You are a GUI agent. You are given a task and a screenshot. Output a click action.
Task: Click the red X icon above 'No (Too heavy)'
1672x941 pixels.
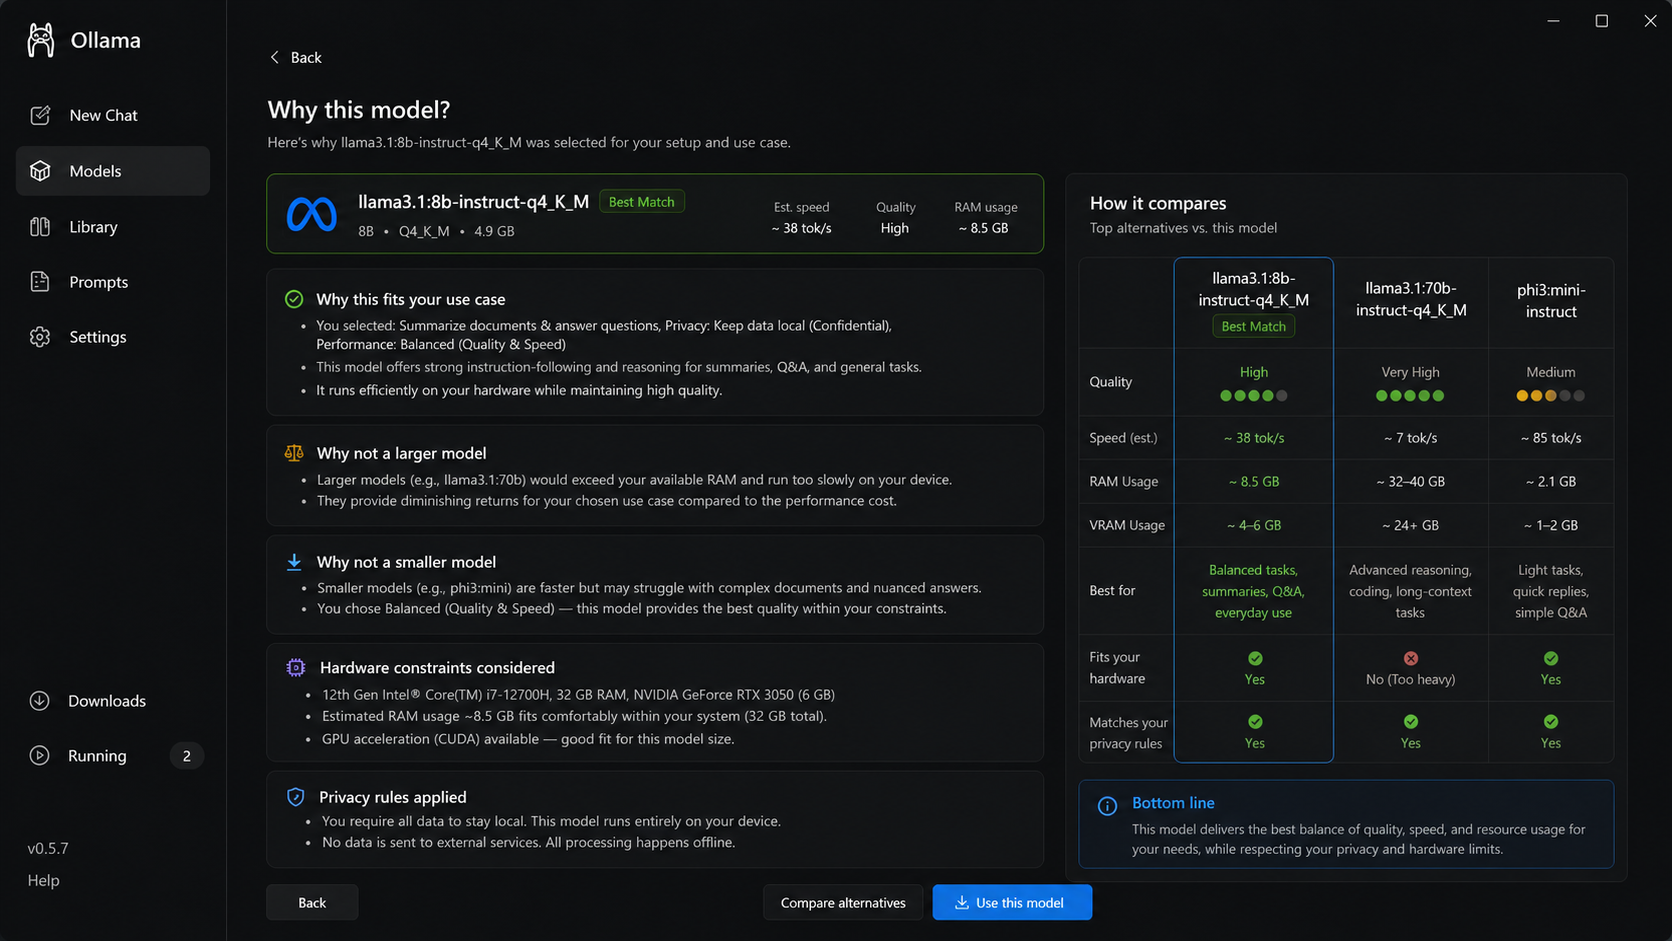pos(1411,658)
